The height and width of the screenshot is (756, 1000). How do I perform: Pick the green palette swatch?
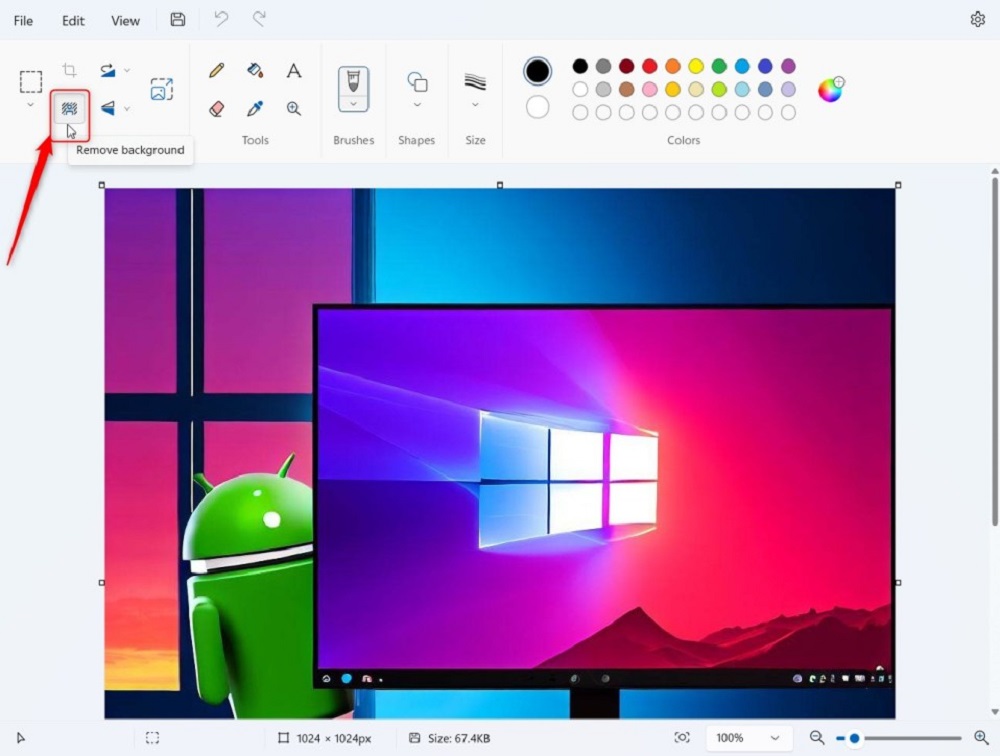(x=719, y=66)
